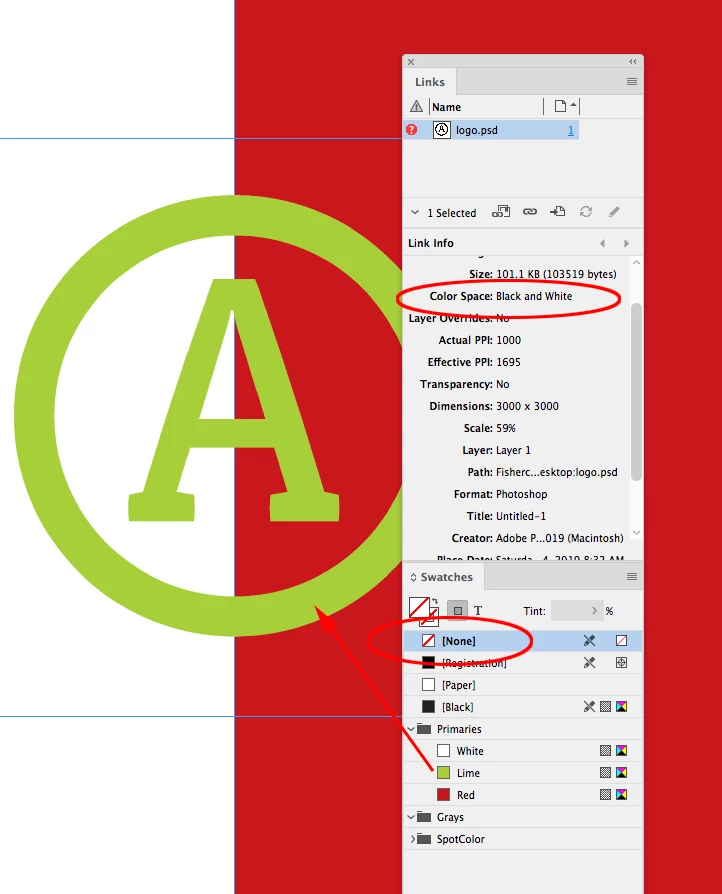
Task: Click the Color Space: Black and White value
Action: pos(534,296)
